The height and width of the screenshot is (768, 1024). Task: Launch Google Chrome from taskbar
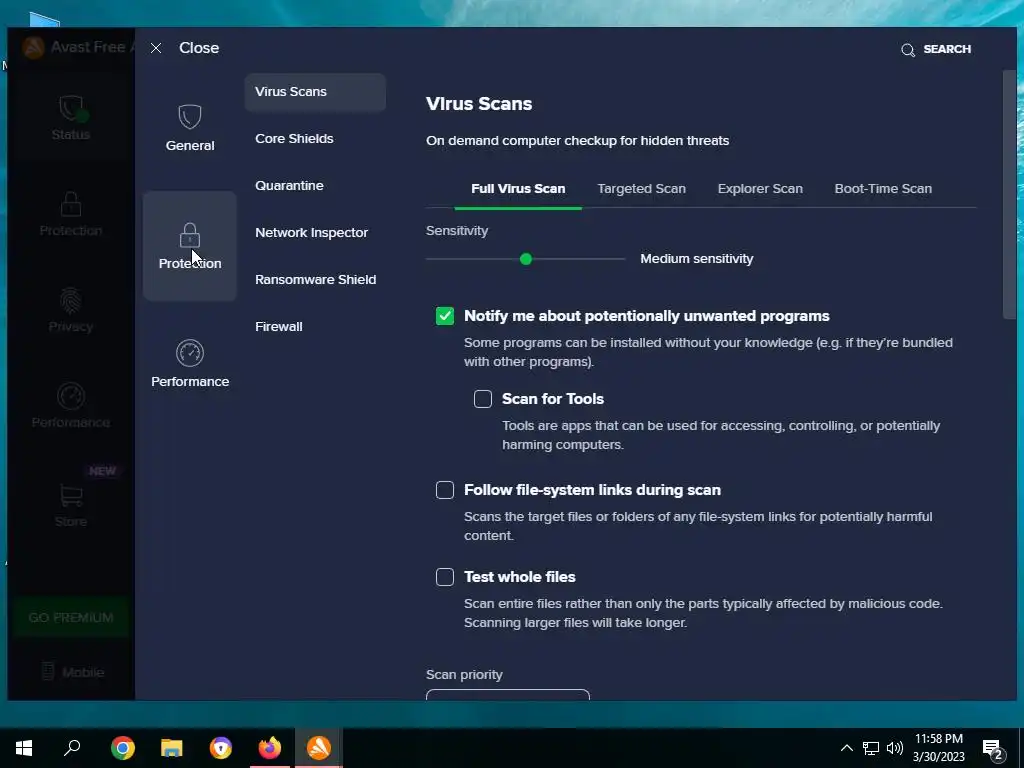point(123,748)
